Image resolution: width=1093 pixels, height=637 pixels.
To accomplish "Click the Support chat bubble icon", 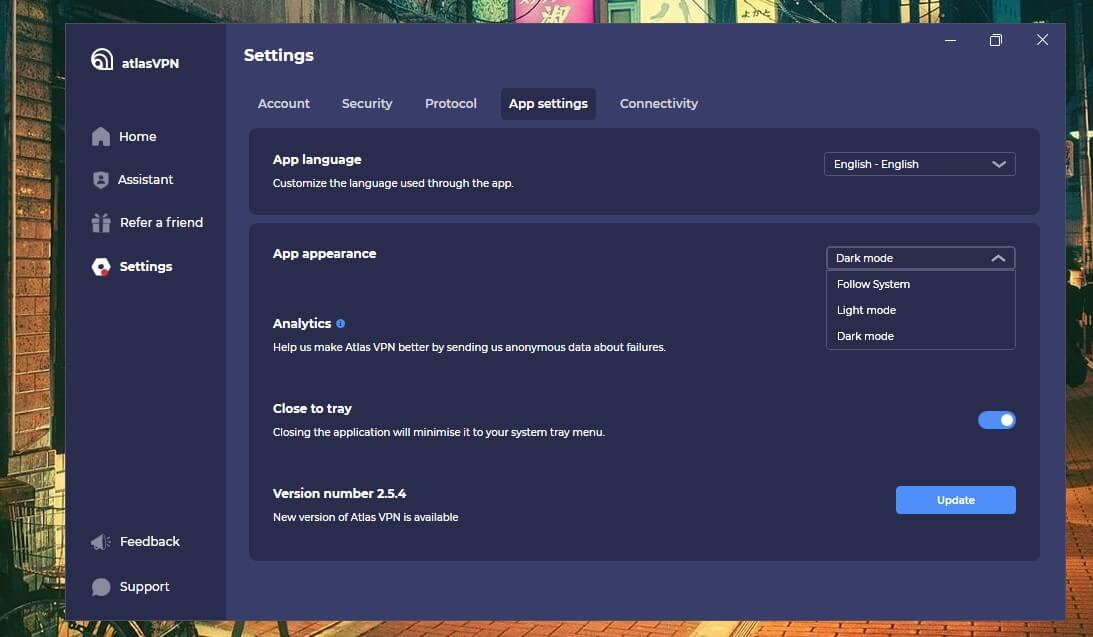I will [101, 587].
